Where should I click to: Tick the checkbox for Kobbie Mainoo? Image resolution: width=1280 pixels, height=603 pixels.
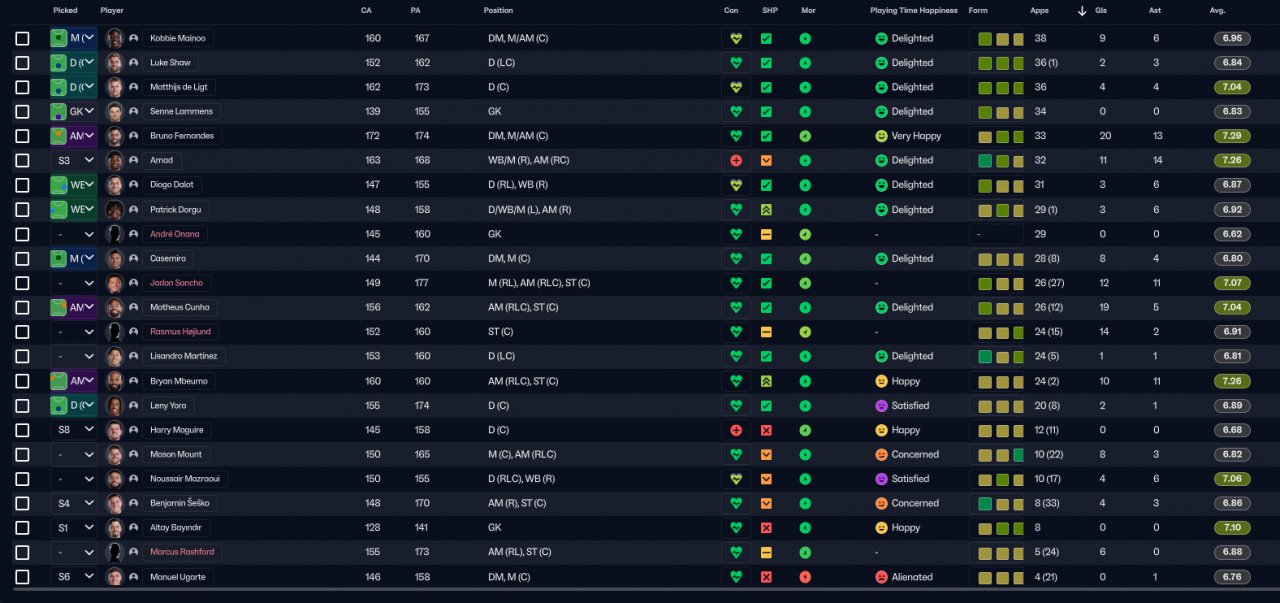[x=22, y=38]
